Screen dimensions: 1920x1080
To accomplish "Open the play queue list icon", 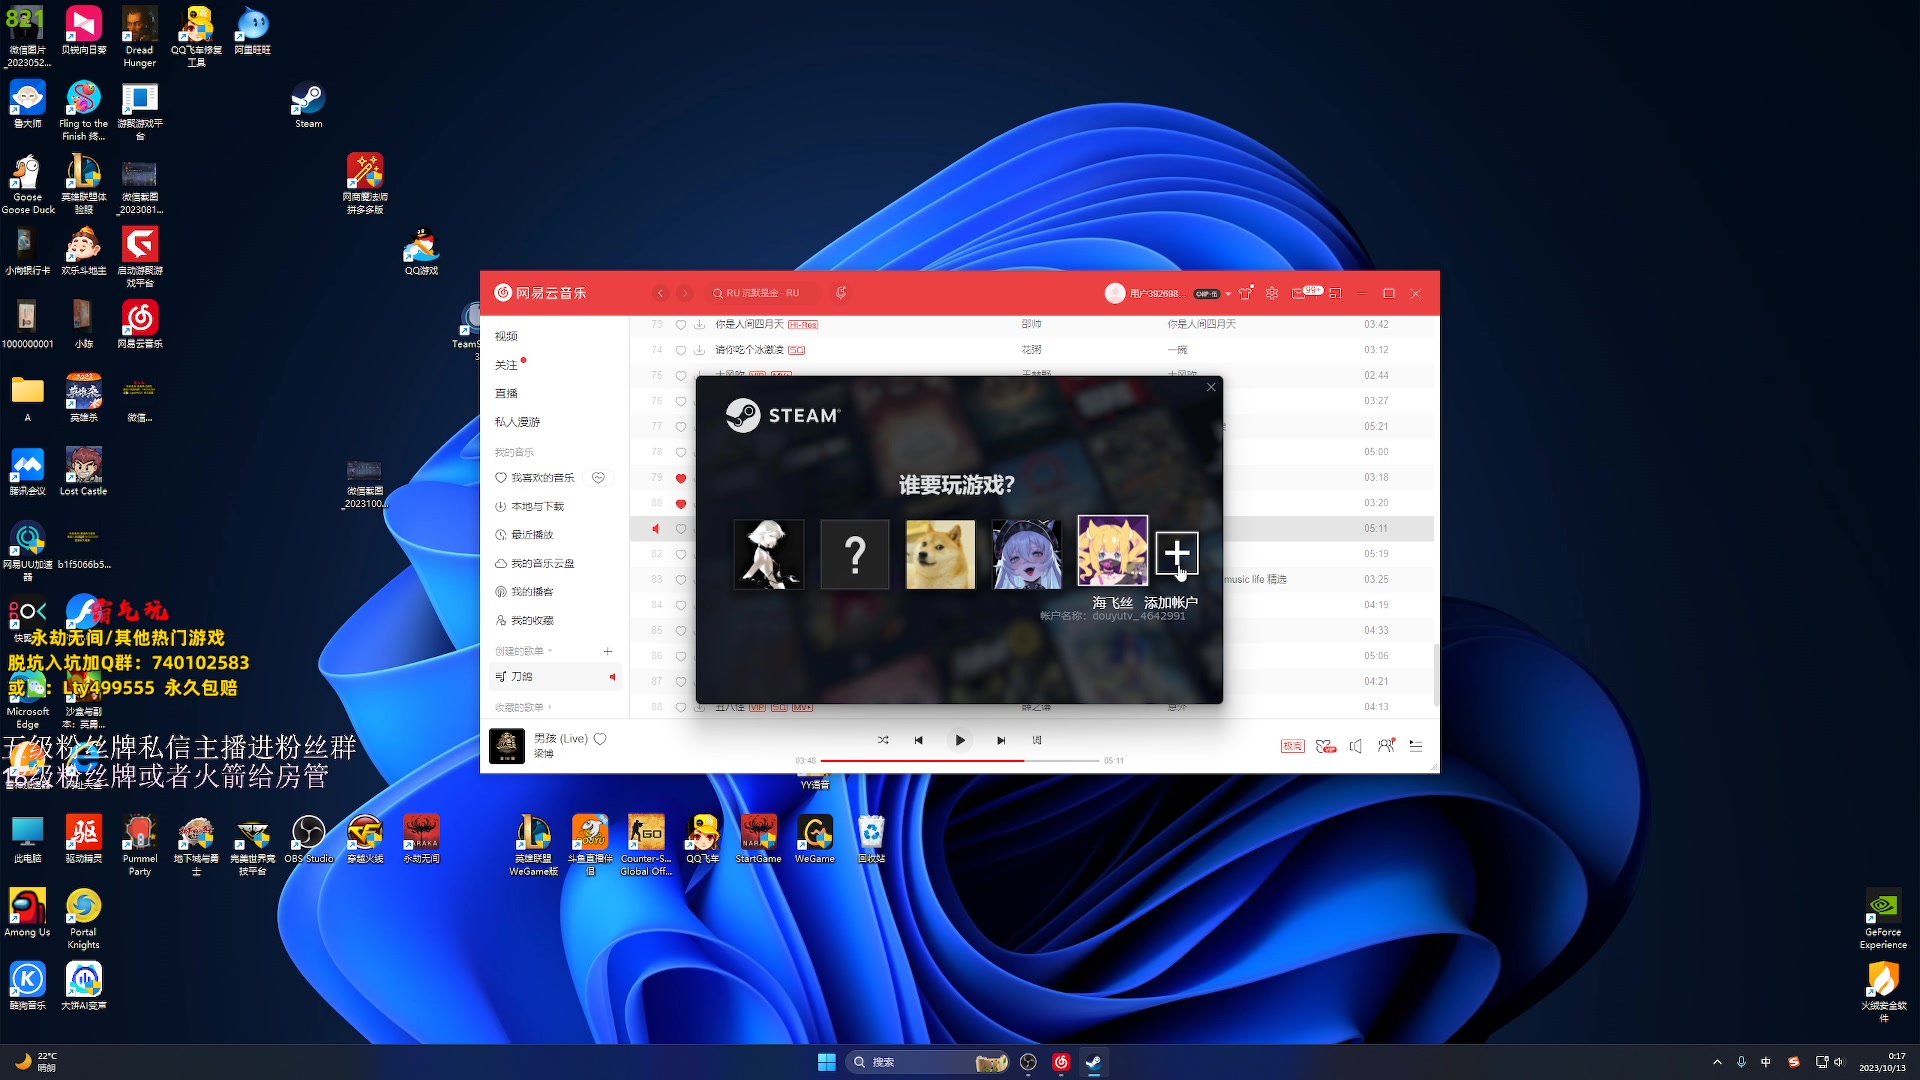I will [1415, 746].
